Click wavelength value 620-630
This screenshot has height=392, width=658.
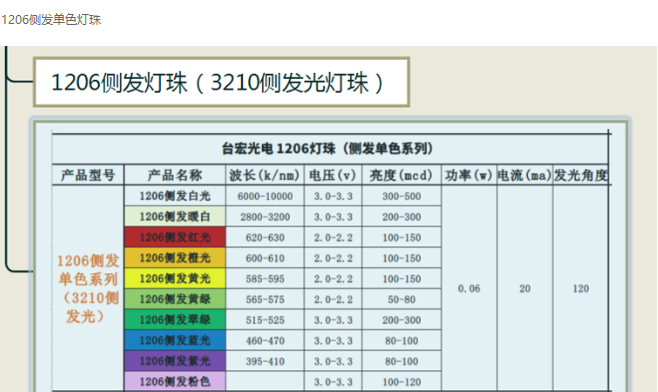pos(265,238)
